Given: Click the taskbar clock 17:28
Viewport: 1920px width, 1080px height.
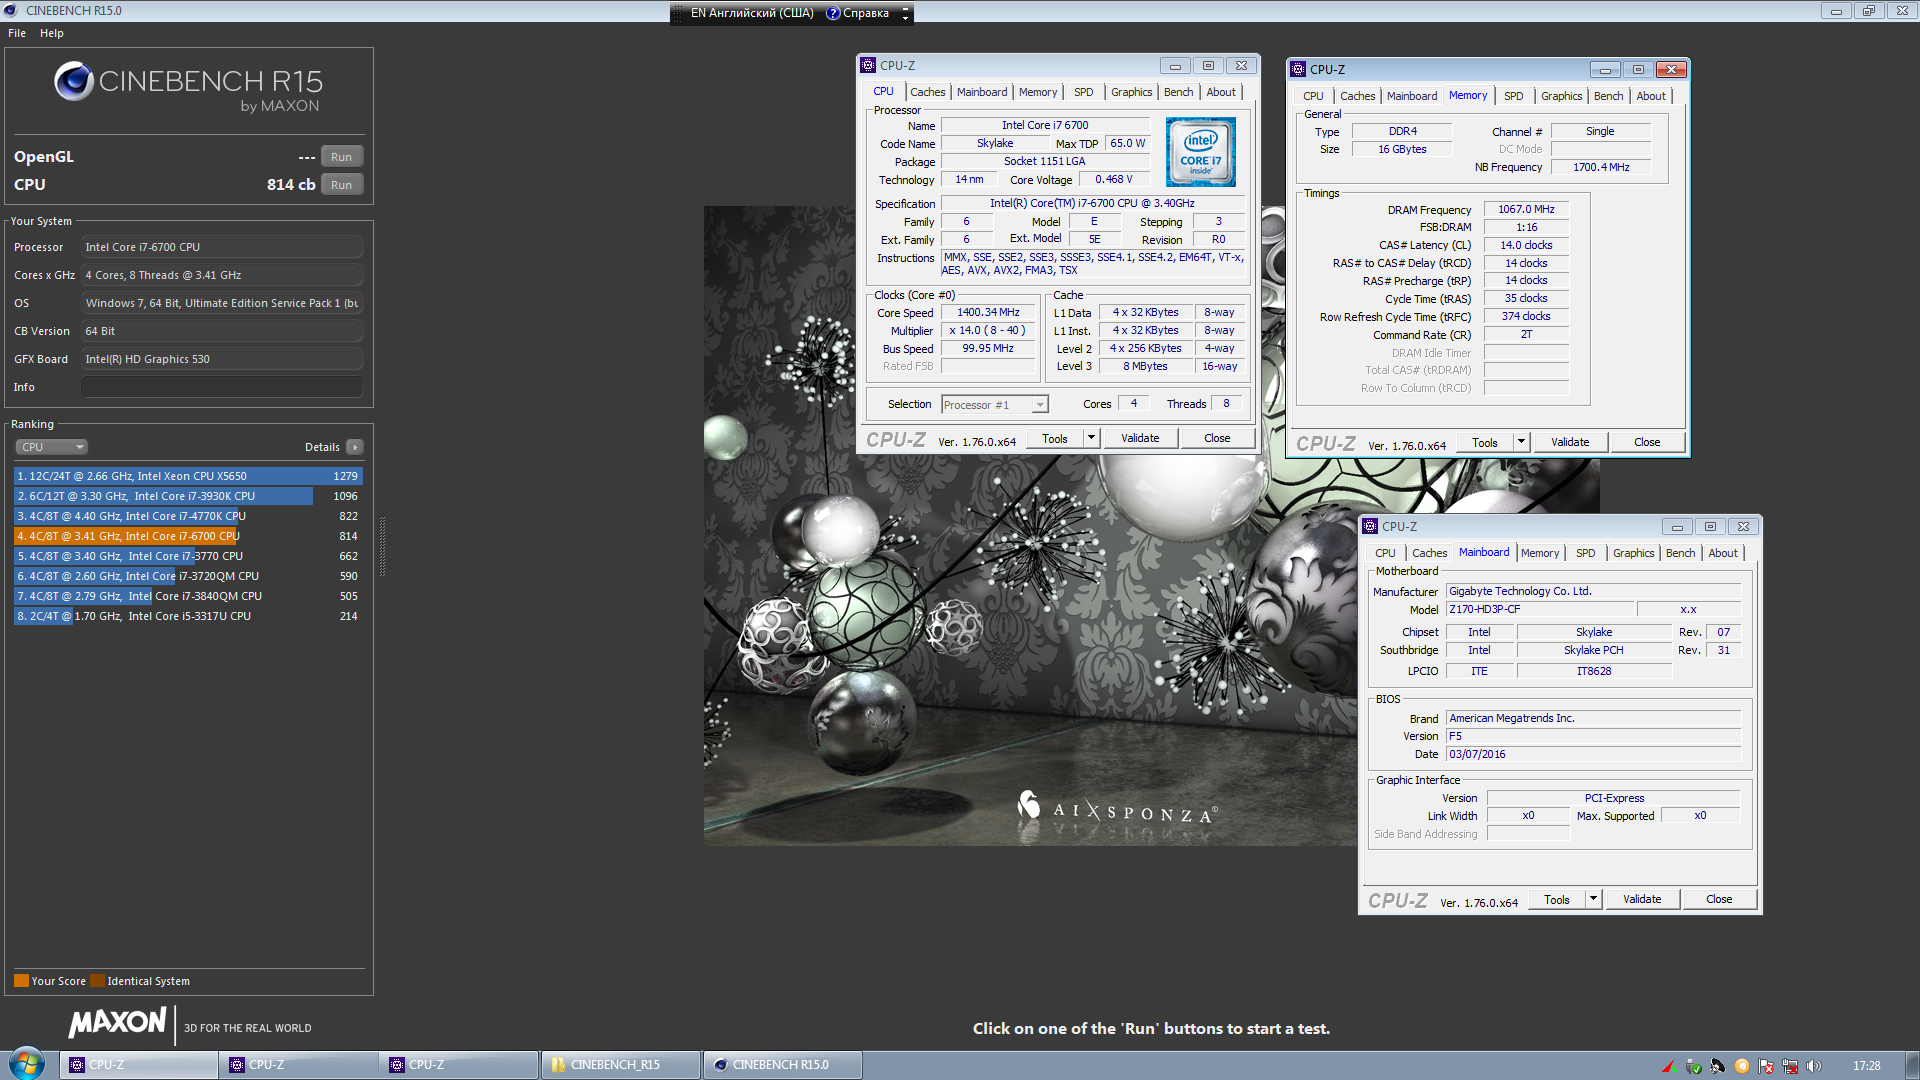Looking at the screenshot, I should pyautogui.click(x=1866, y=1066).
